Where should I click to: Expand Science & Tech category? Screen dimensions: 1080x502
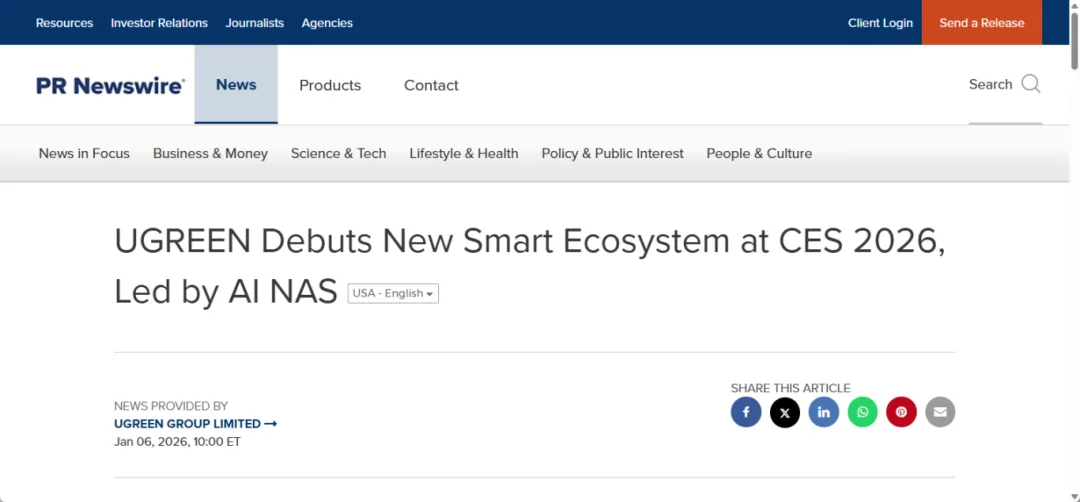coord(338,154)
